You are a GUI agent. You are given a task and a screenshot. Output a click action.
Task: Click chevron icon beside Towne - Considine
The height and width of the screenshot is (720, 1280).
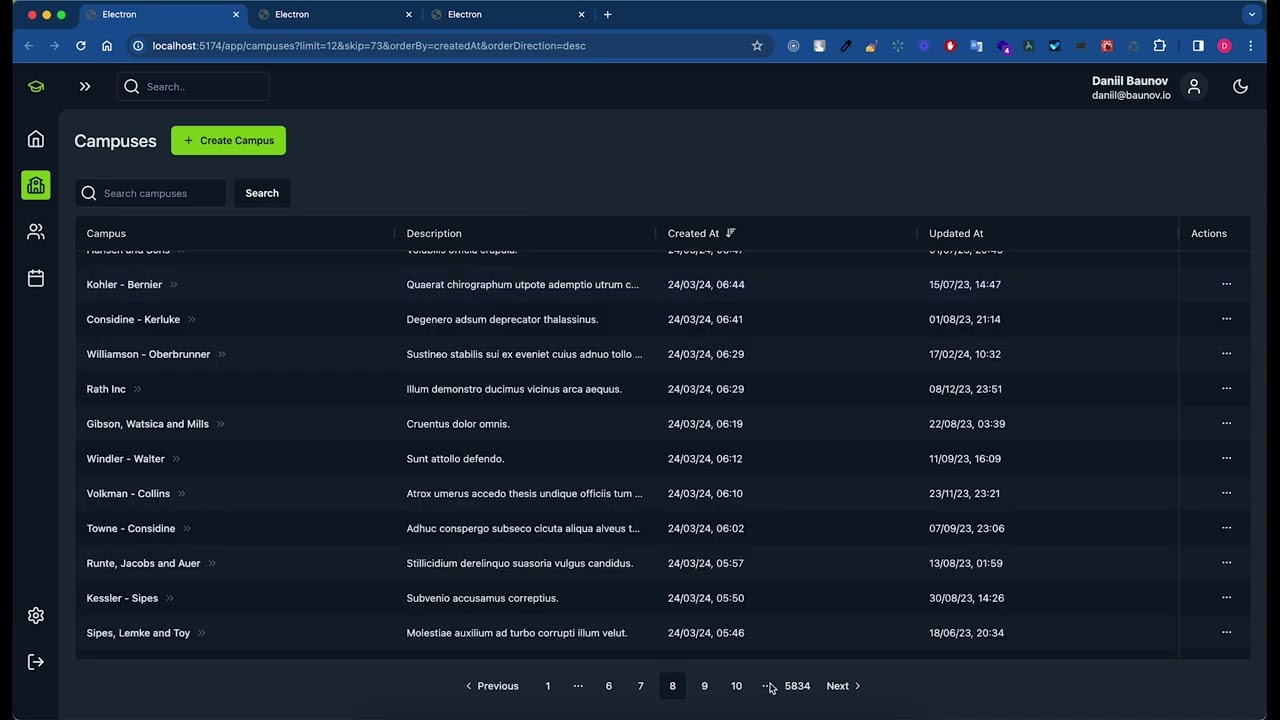pyautogui.click(x=186, y=529)
